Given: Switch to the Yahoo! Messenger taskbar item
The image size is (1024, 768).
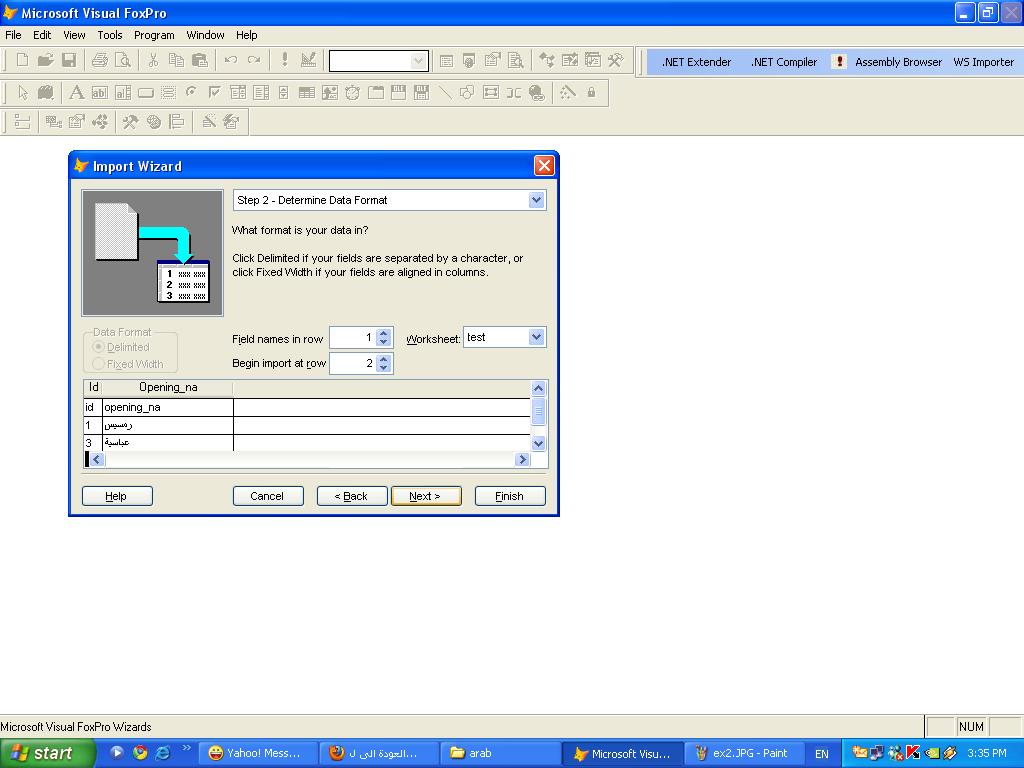Looking at the screenshot, I should coord(255,753).
